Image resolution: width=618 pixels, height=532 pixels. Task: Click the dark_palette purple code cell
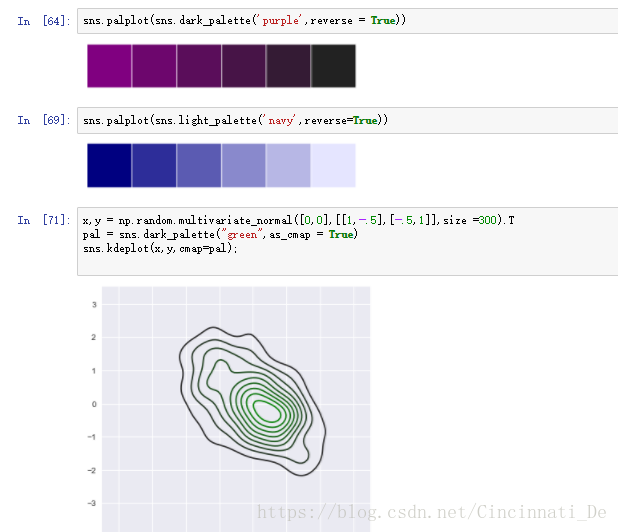pos(348,21)
